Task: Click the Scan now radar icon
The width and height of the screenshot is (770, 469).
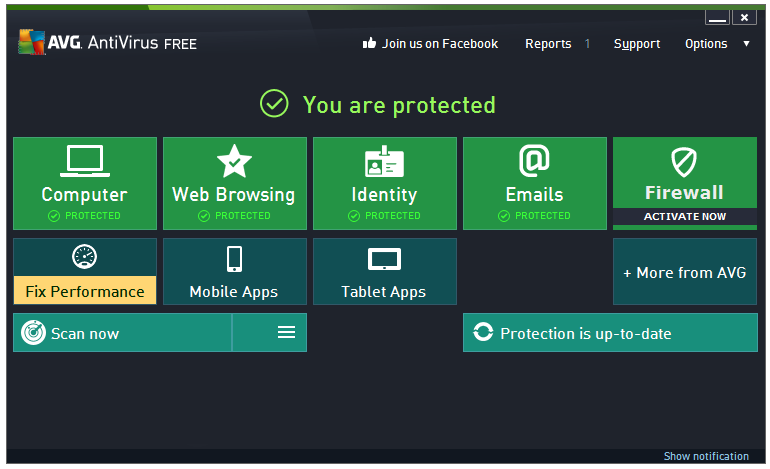Action: (x=33, y=333)
